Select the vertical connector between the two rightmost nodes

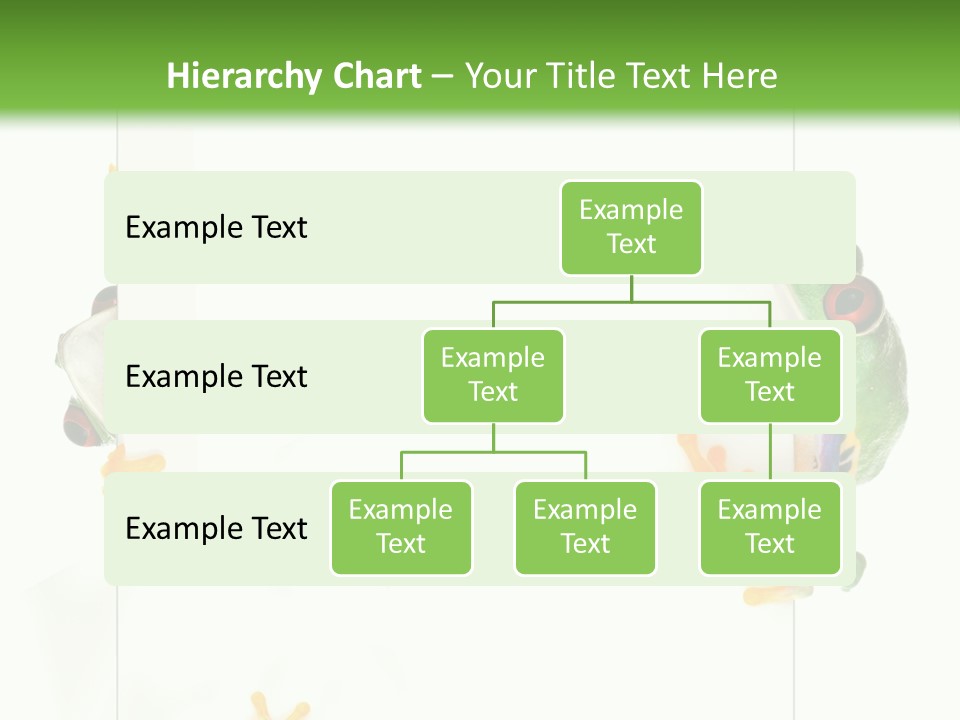click(x=770, y=452)
